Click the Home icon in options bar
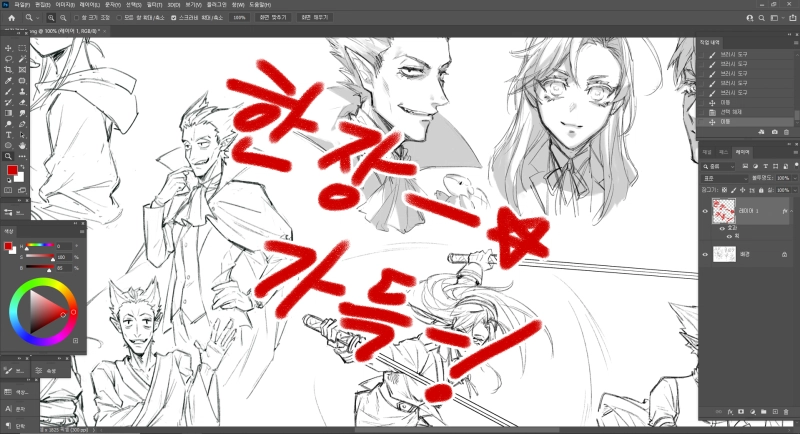 [11, 18]
